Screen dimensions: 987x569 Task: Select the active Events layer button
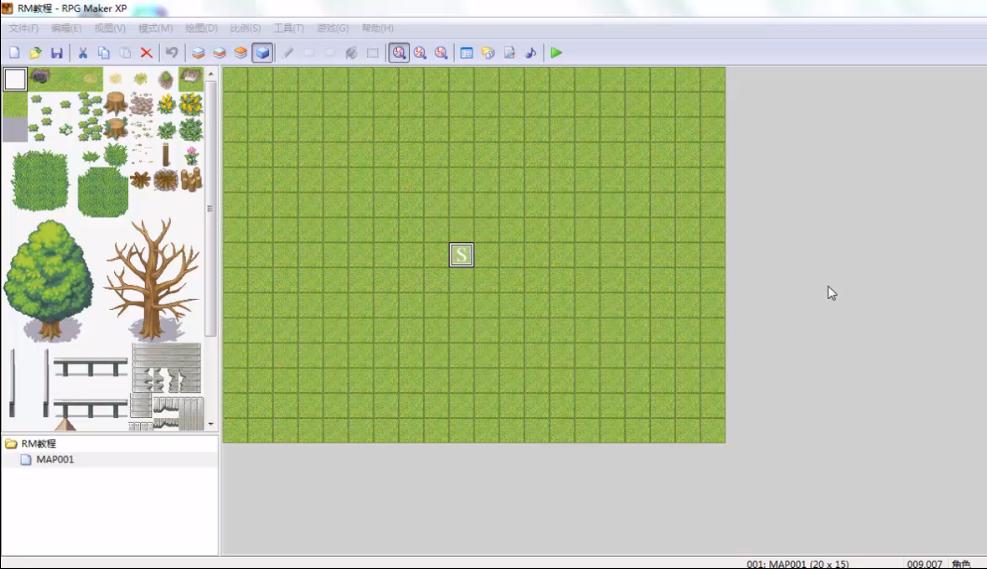pyautogui.click(x=262, y=53)
